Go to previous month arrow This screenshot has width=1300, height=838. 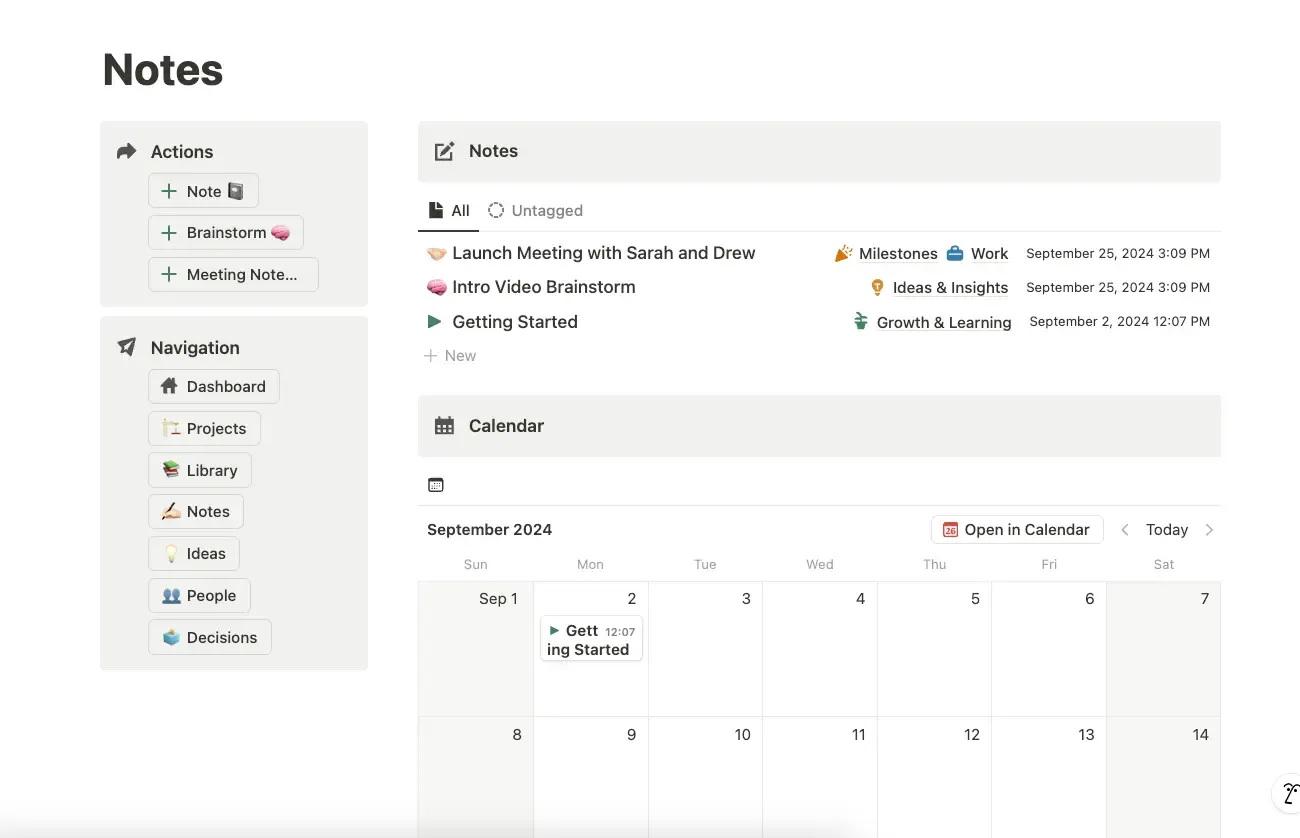click(1125, 530)
